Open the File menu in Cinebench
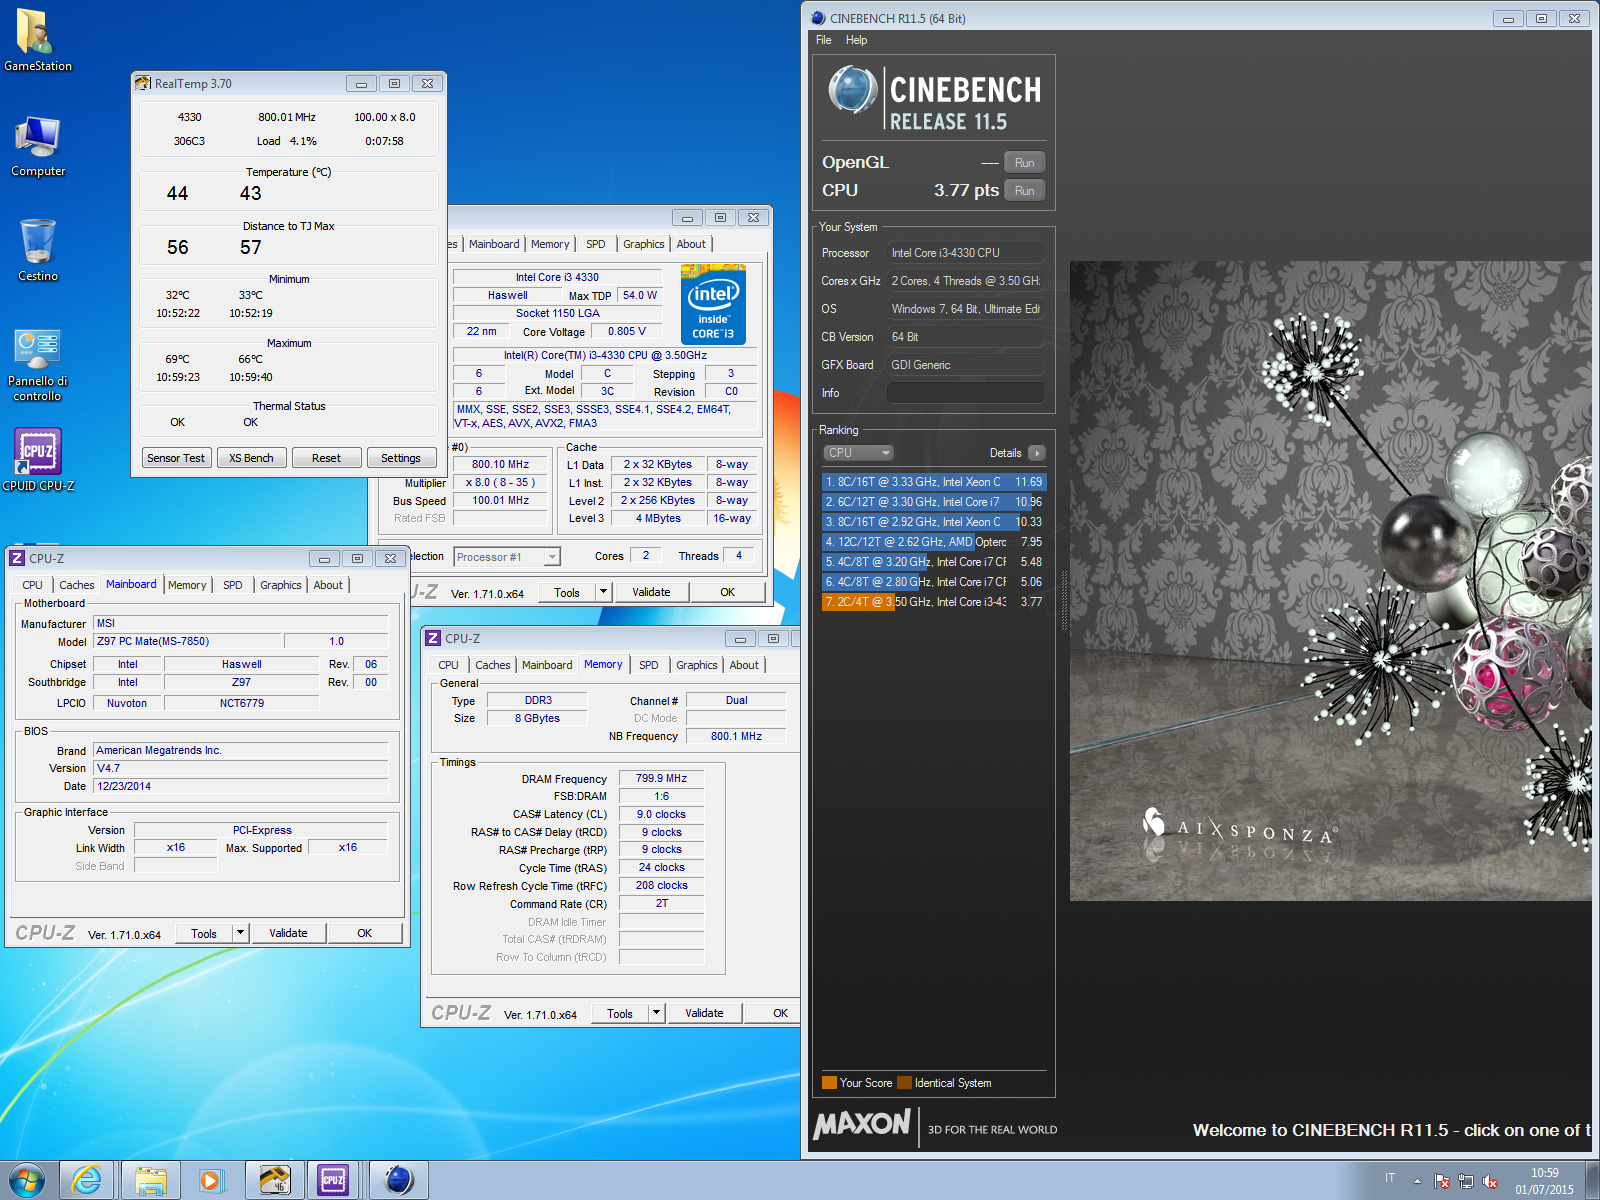 823,40
